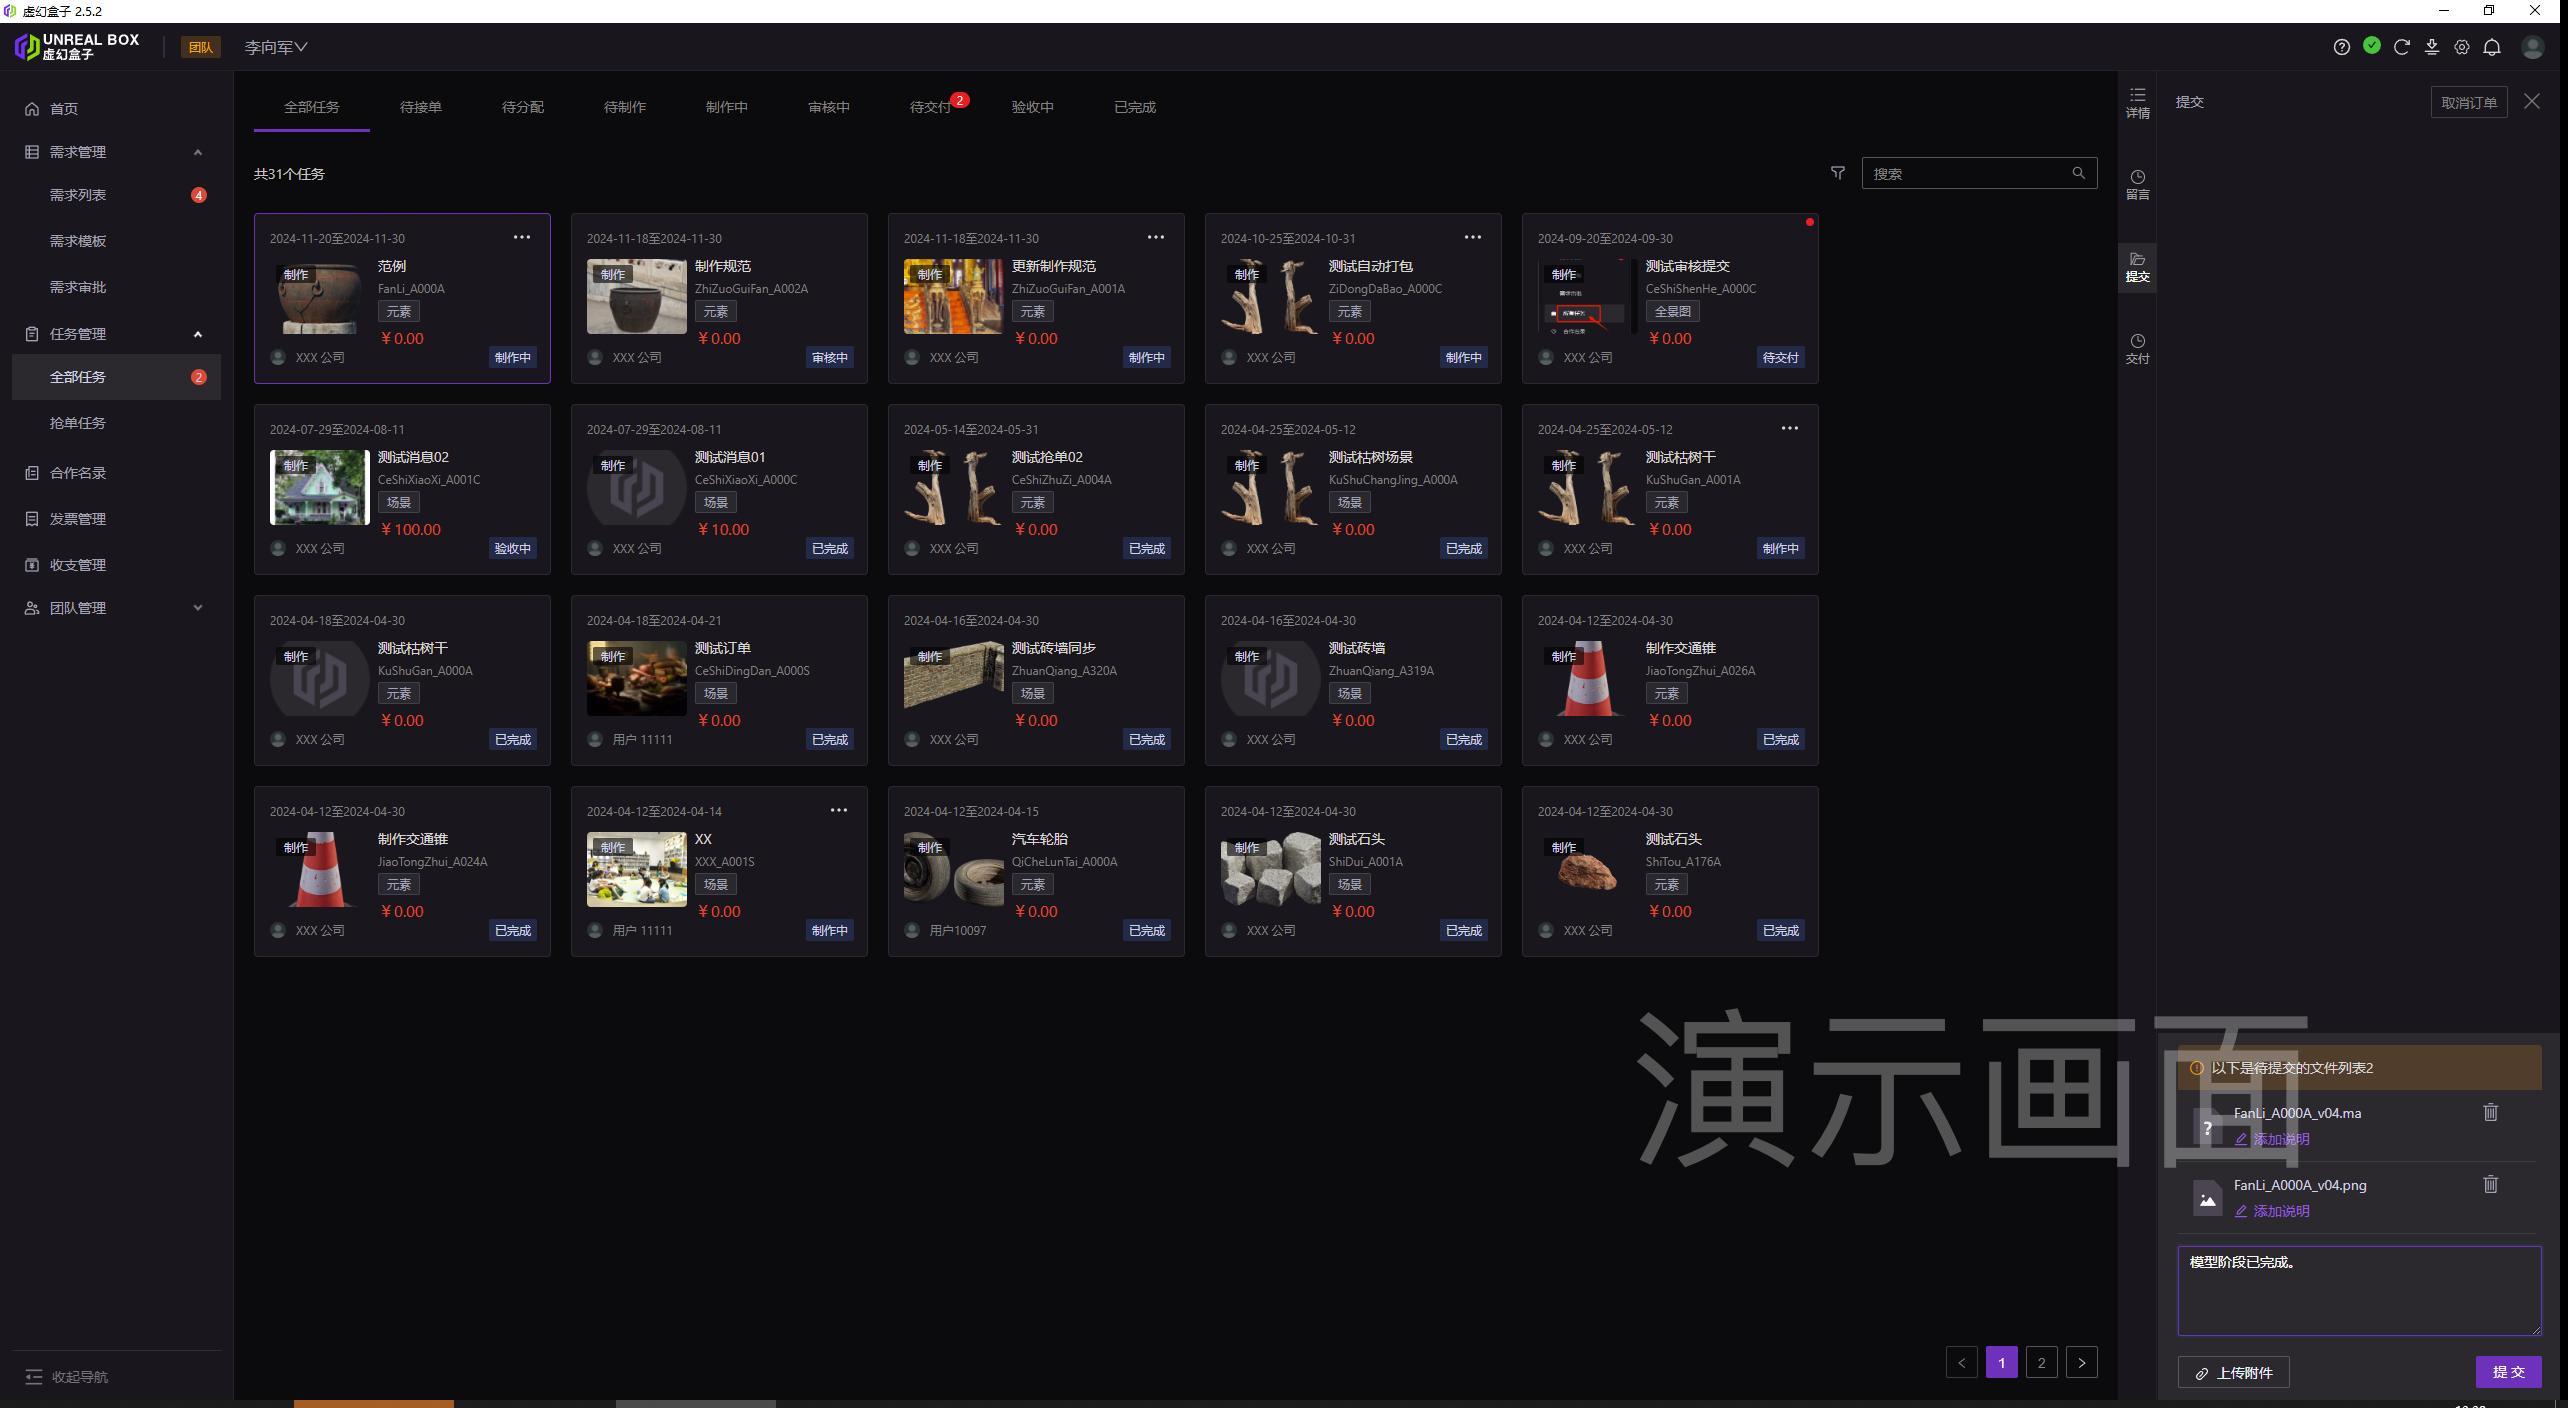Go to page 2
This screenshot has width=2568, height=1408.
[x=2041, y=1362]
